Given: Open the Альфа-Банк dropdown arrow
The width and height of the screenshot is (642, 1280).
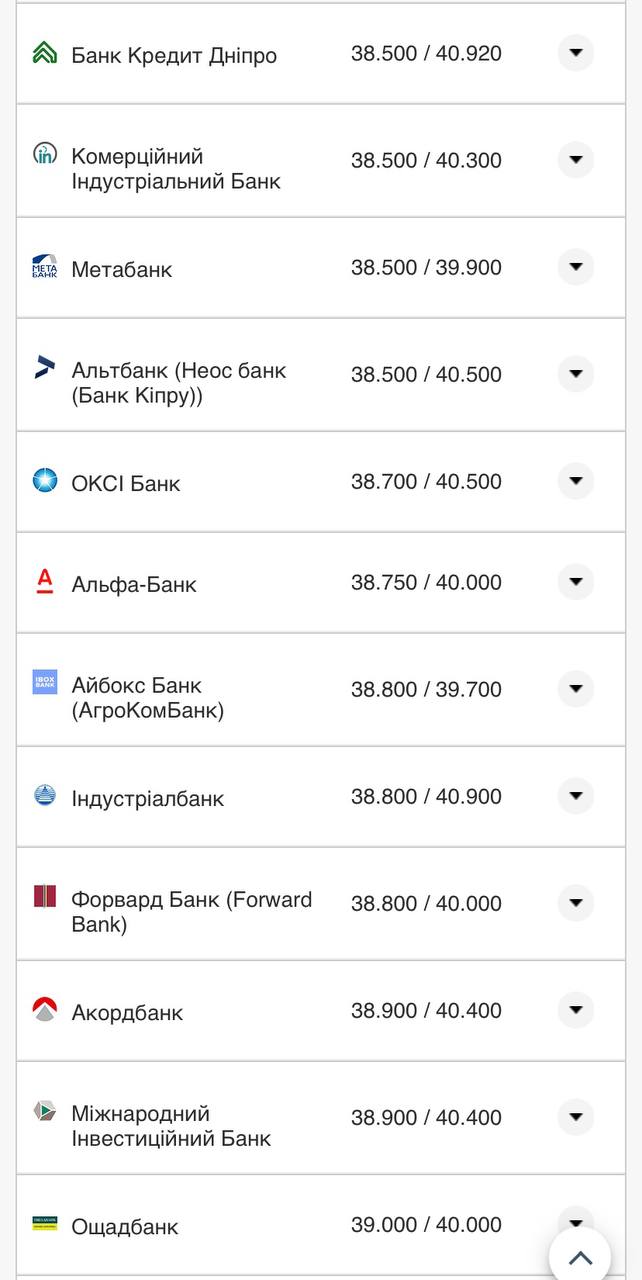Looking at the screenshot, I should (x=575, y=583).
